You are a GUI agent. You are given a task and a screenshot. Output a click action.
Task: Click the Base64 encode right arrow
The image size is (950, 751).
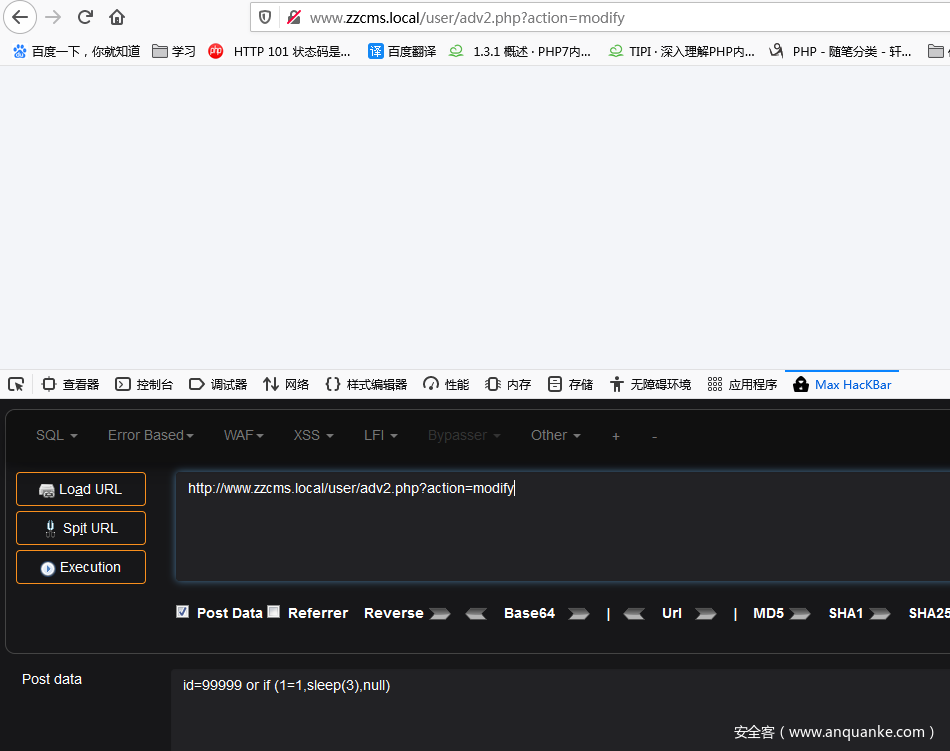(x=578, y=614)
